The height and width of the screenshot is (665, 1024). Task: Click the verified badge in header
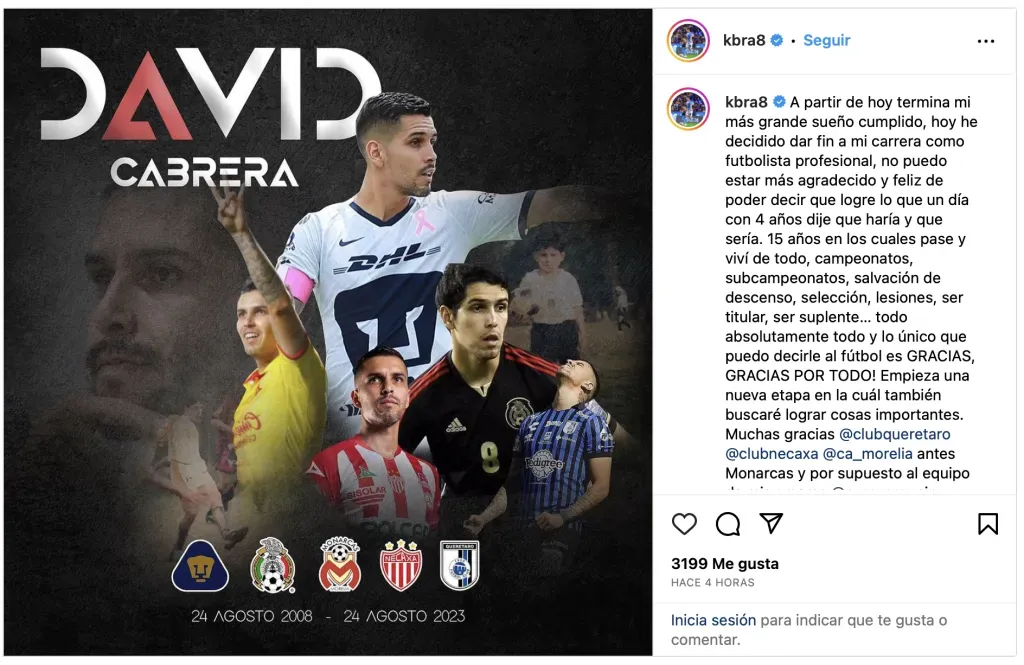tap(776, 41)
